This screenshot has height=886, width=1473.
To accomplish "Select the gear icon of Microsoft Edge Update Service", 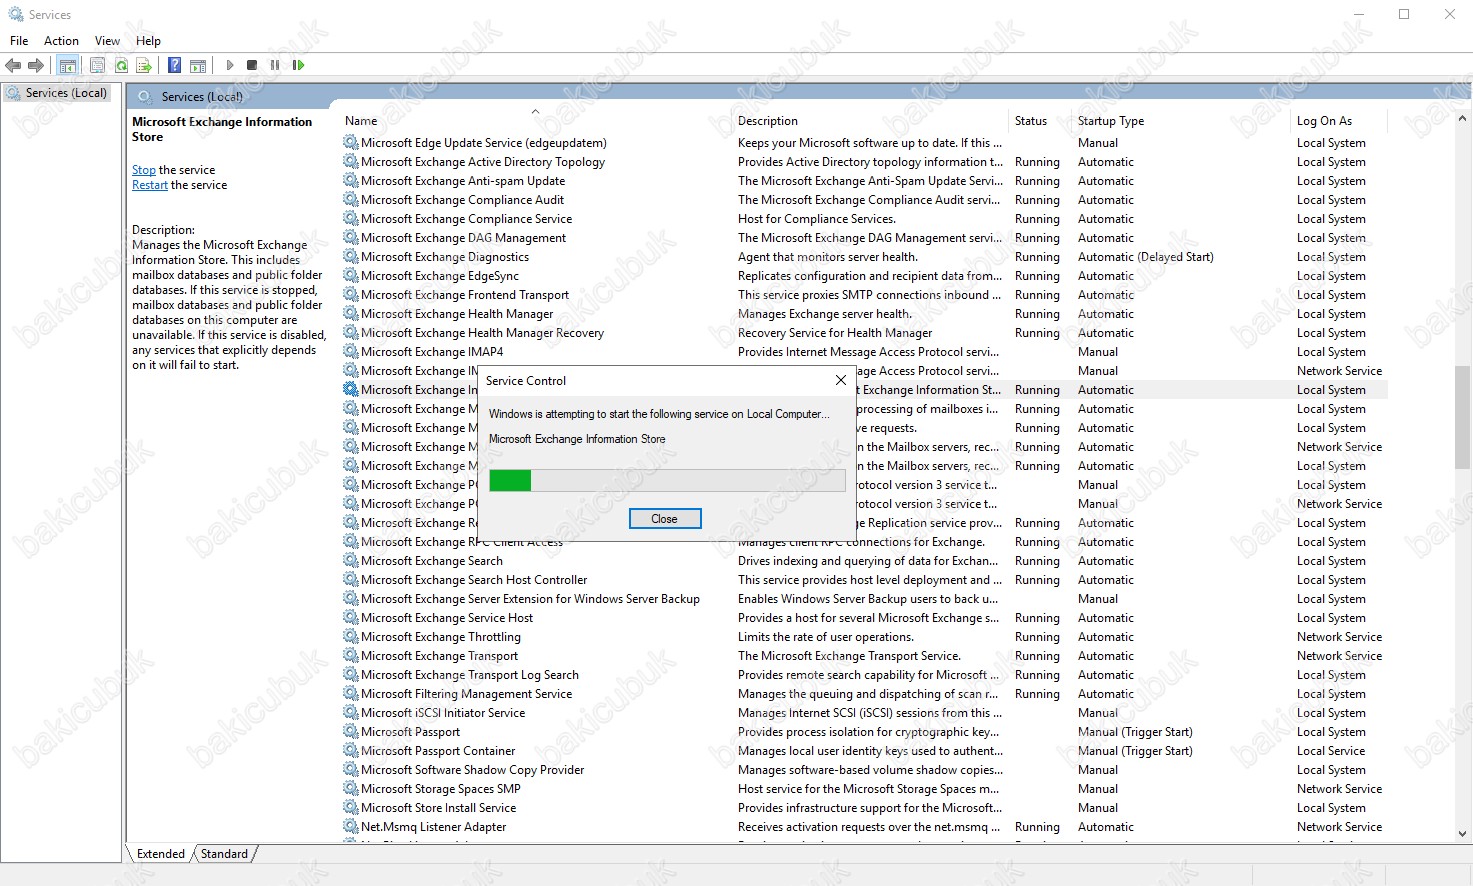I will (350, 143).
